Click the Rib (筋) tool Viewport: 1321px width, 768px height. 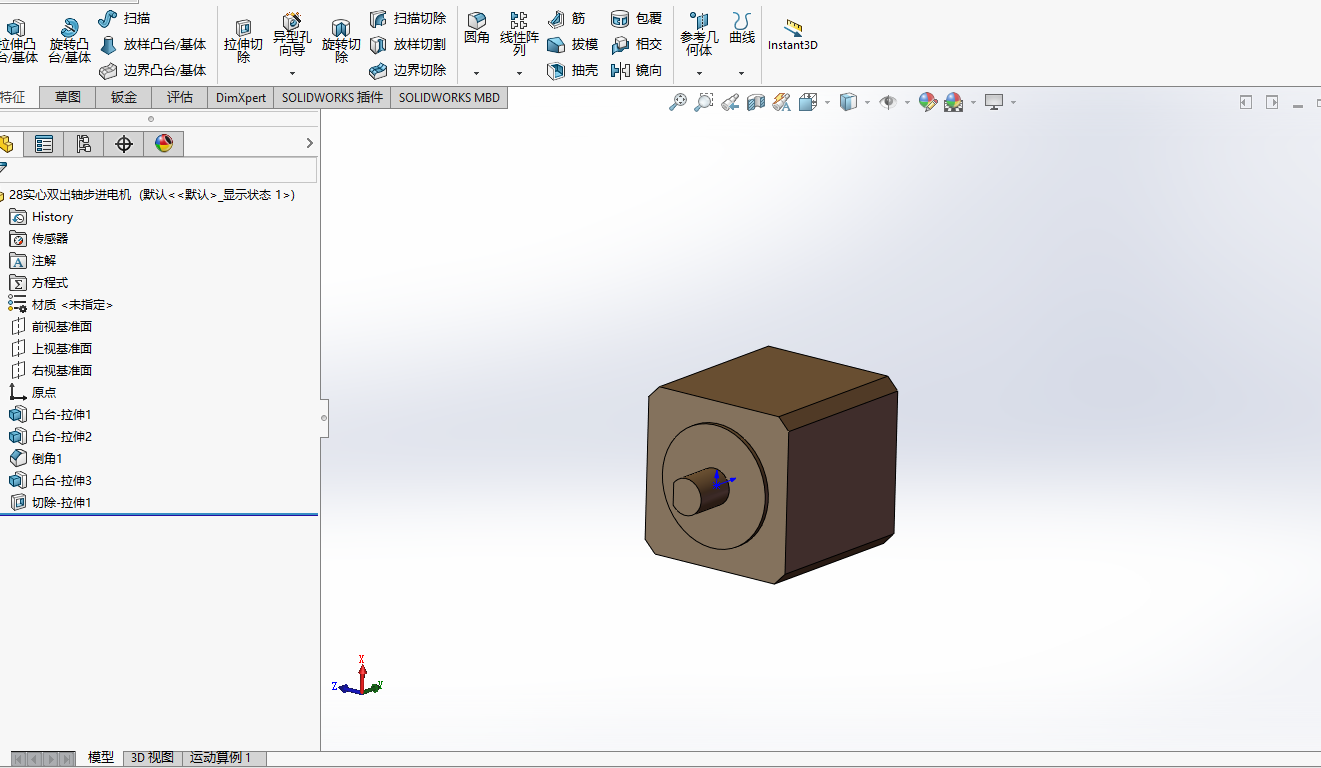567,18
